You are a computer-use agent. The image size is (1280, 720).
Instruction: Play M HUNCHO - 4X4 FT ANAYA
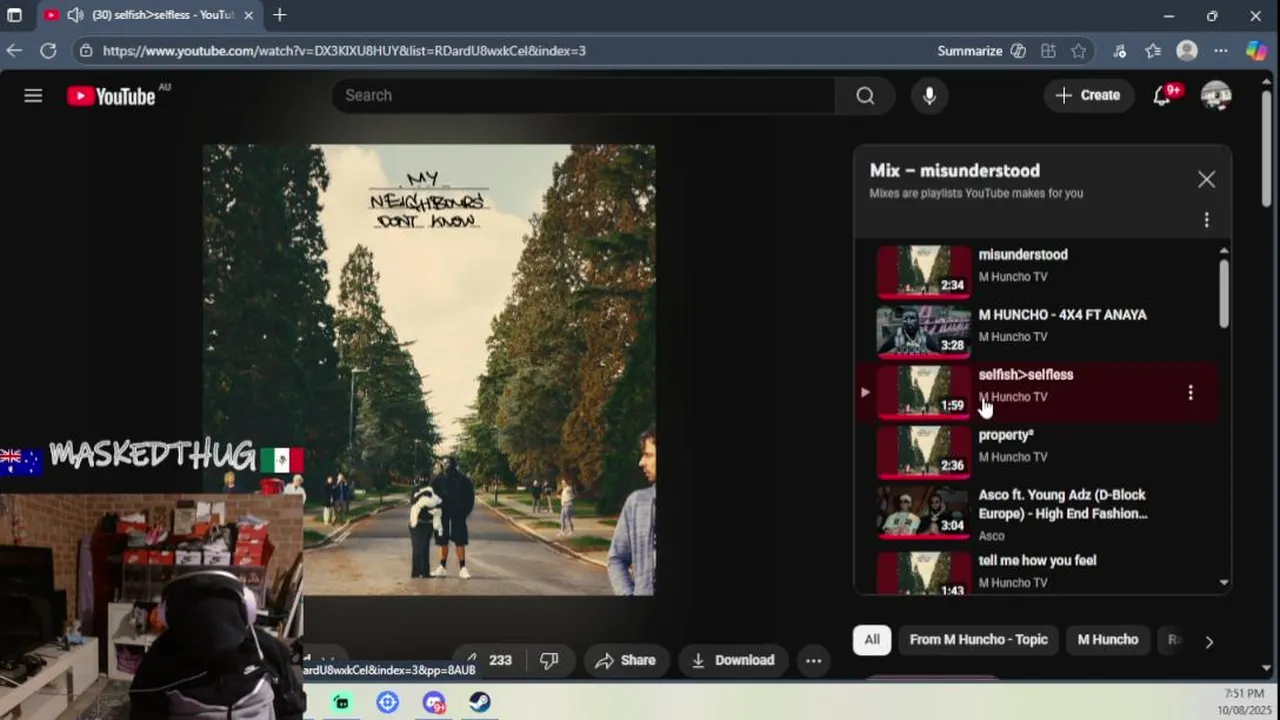(x=1036, y=332)
